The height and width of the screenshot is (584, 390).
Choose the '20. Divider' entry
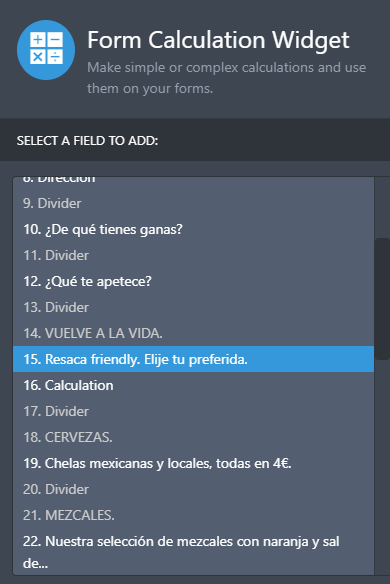pyautogui.click(x=193, y=489)
